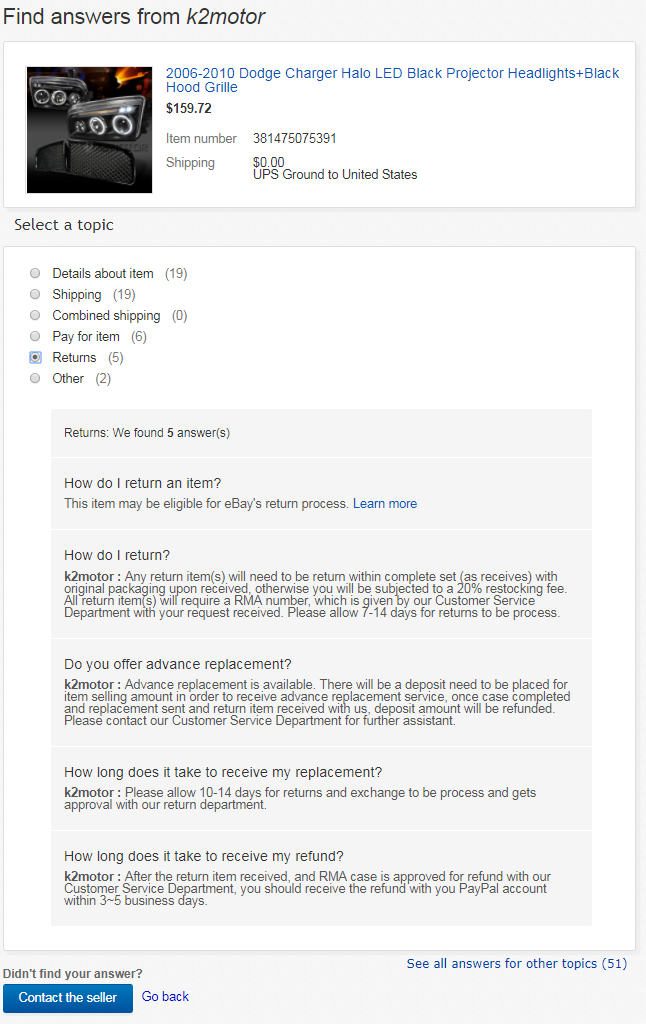Choose the Combined shipping radio option
Image resolution: width=646 pixels, height=1024 pixels.
(x=35, y=315)
